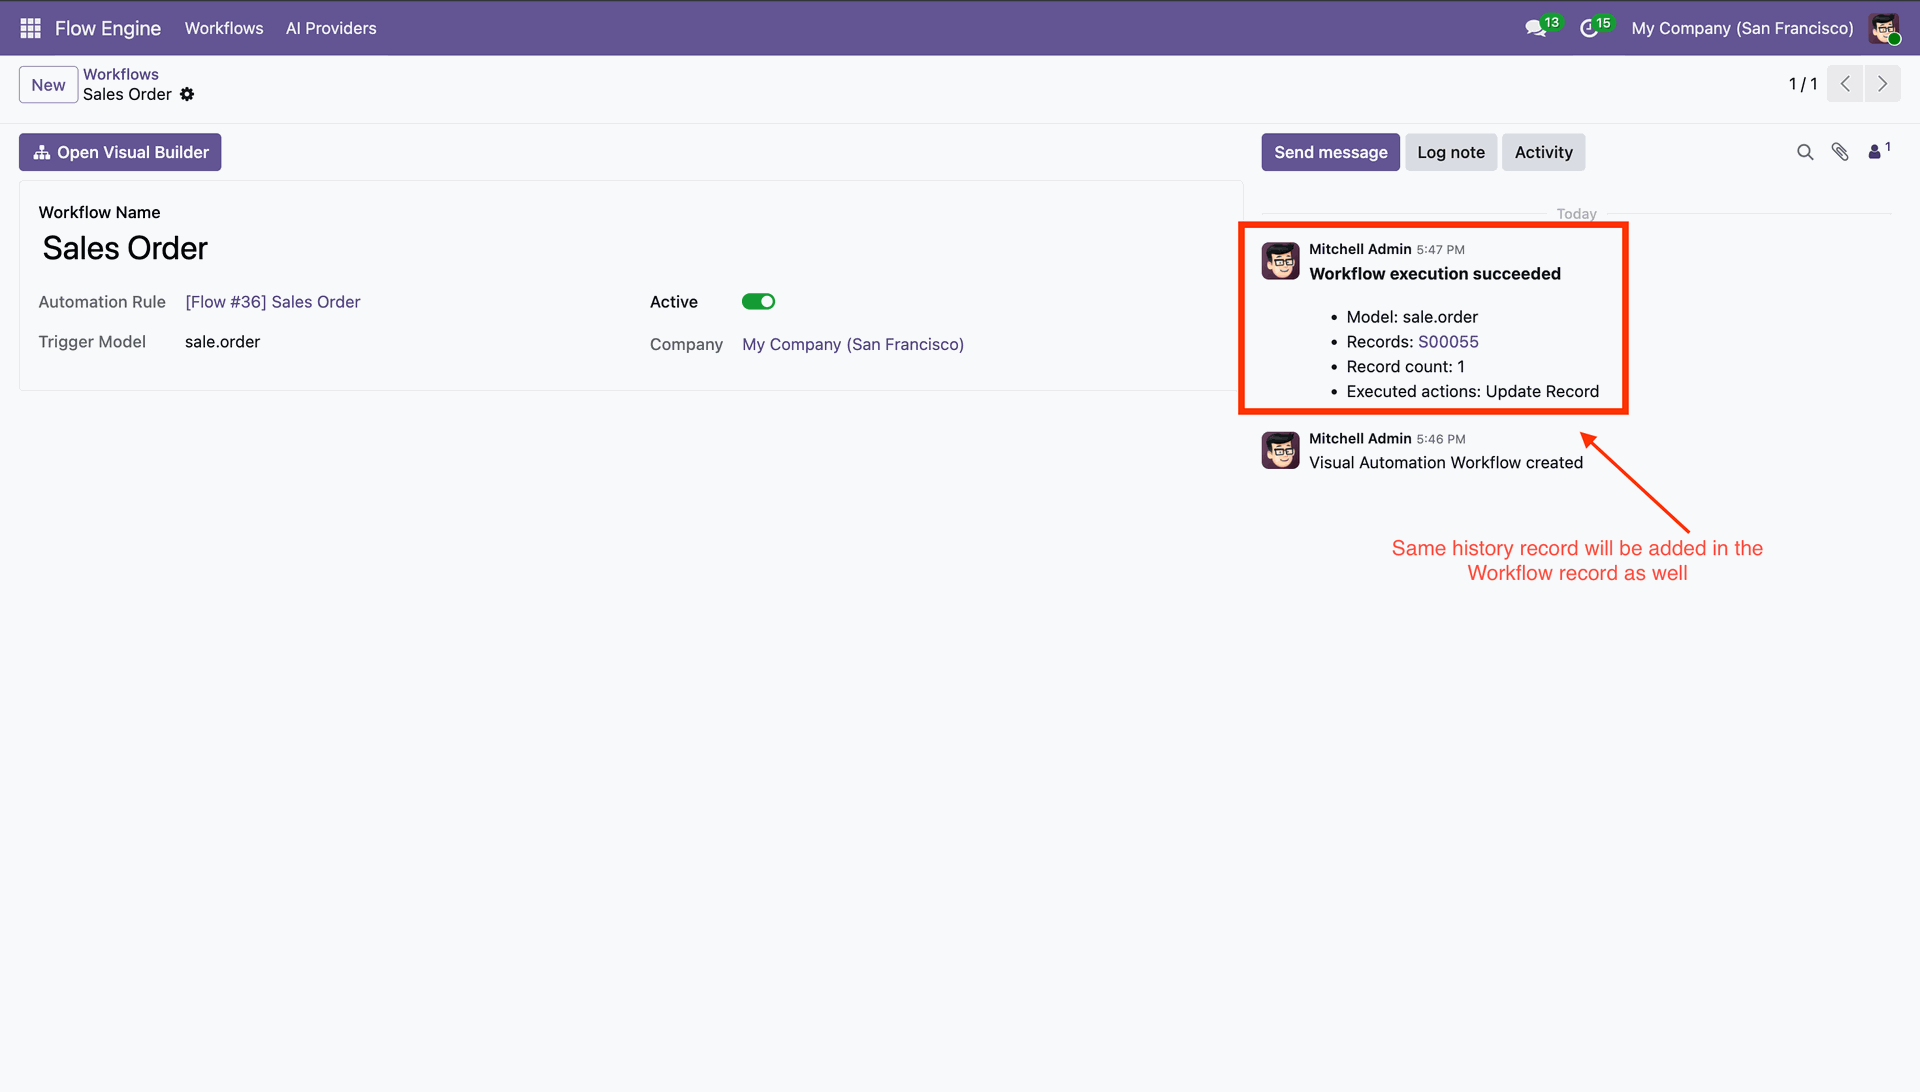1920x1092 pixels.
Task: Go to the next record arrow
Action: pos(1882,84)
